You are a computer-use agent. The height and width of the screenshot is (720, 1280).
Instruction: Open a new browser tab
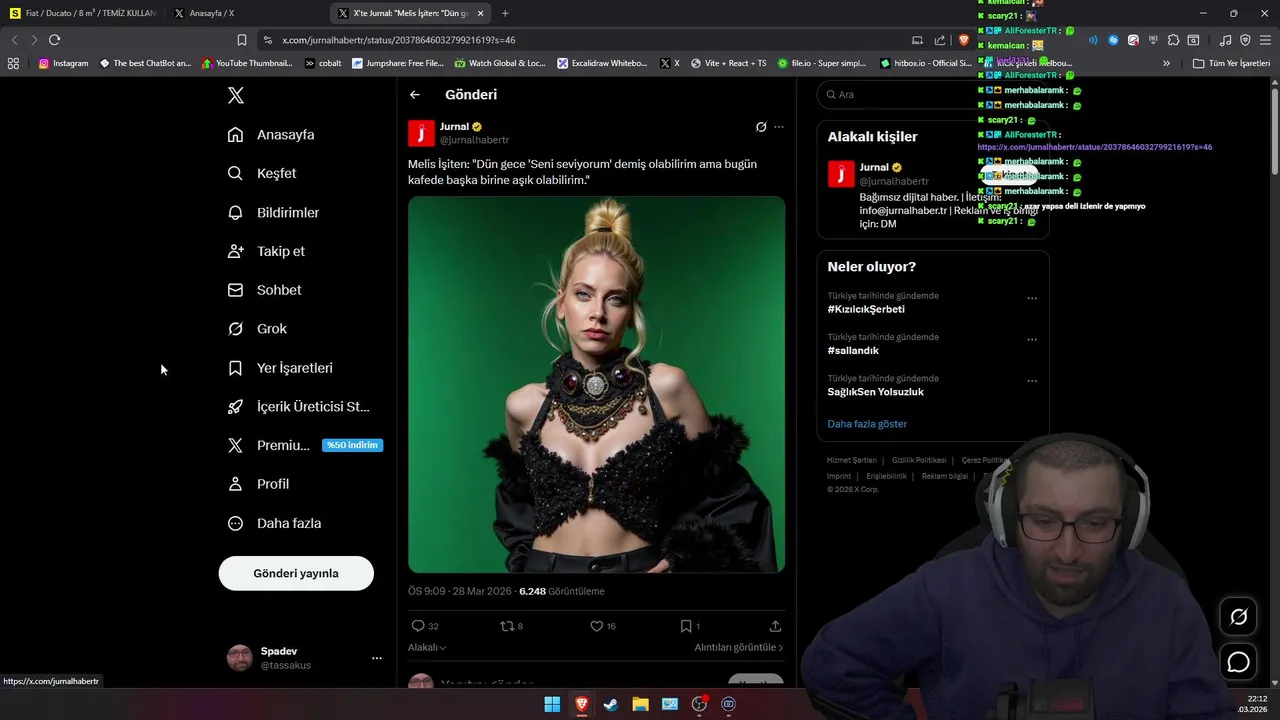coord(505,13)
